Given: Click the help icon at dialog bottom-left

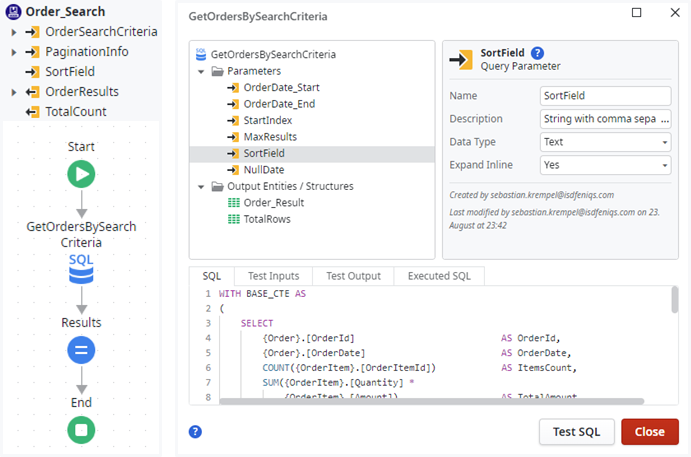Looking at the screenshot, I should [196, 431].
